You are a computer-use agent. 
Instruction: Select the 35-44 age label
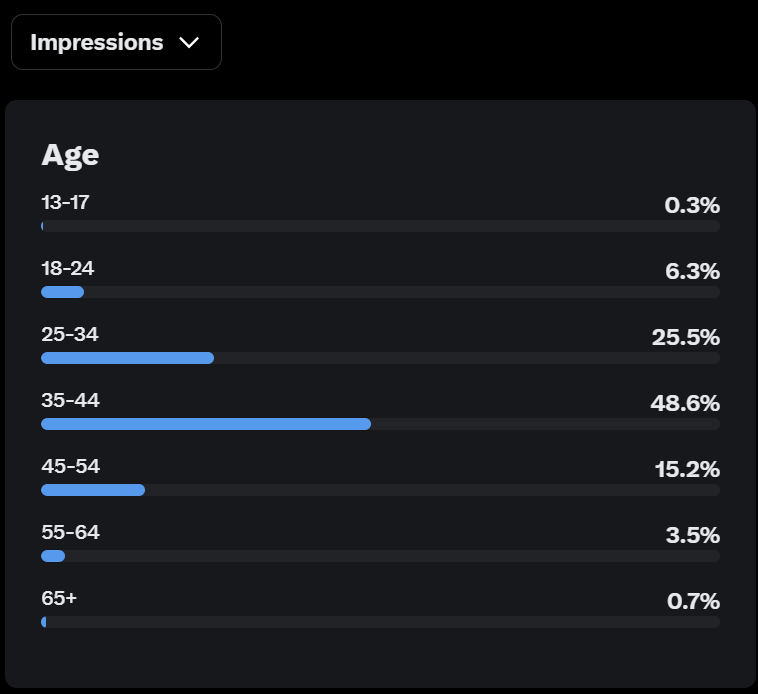pos(70,400)
